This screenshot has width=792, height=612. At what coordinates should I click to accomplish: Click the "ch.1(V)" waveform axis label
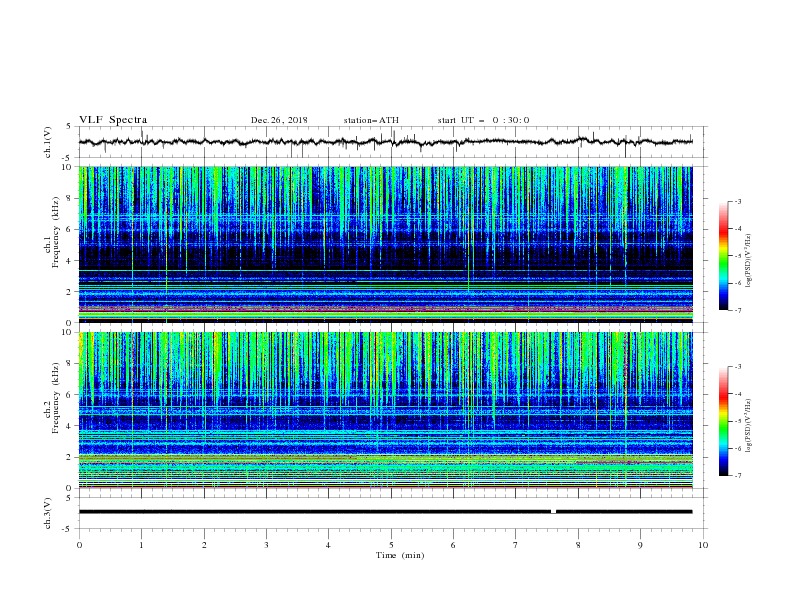tap(48, 142)
